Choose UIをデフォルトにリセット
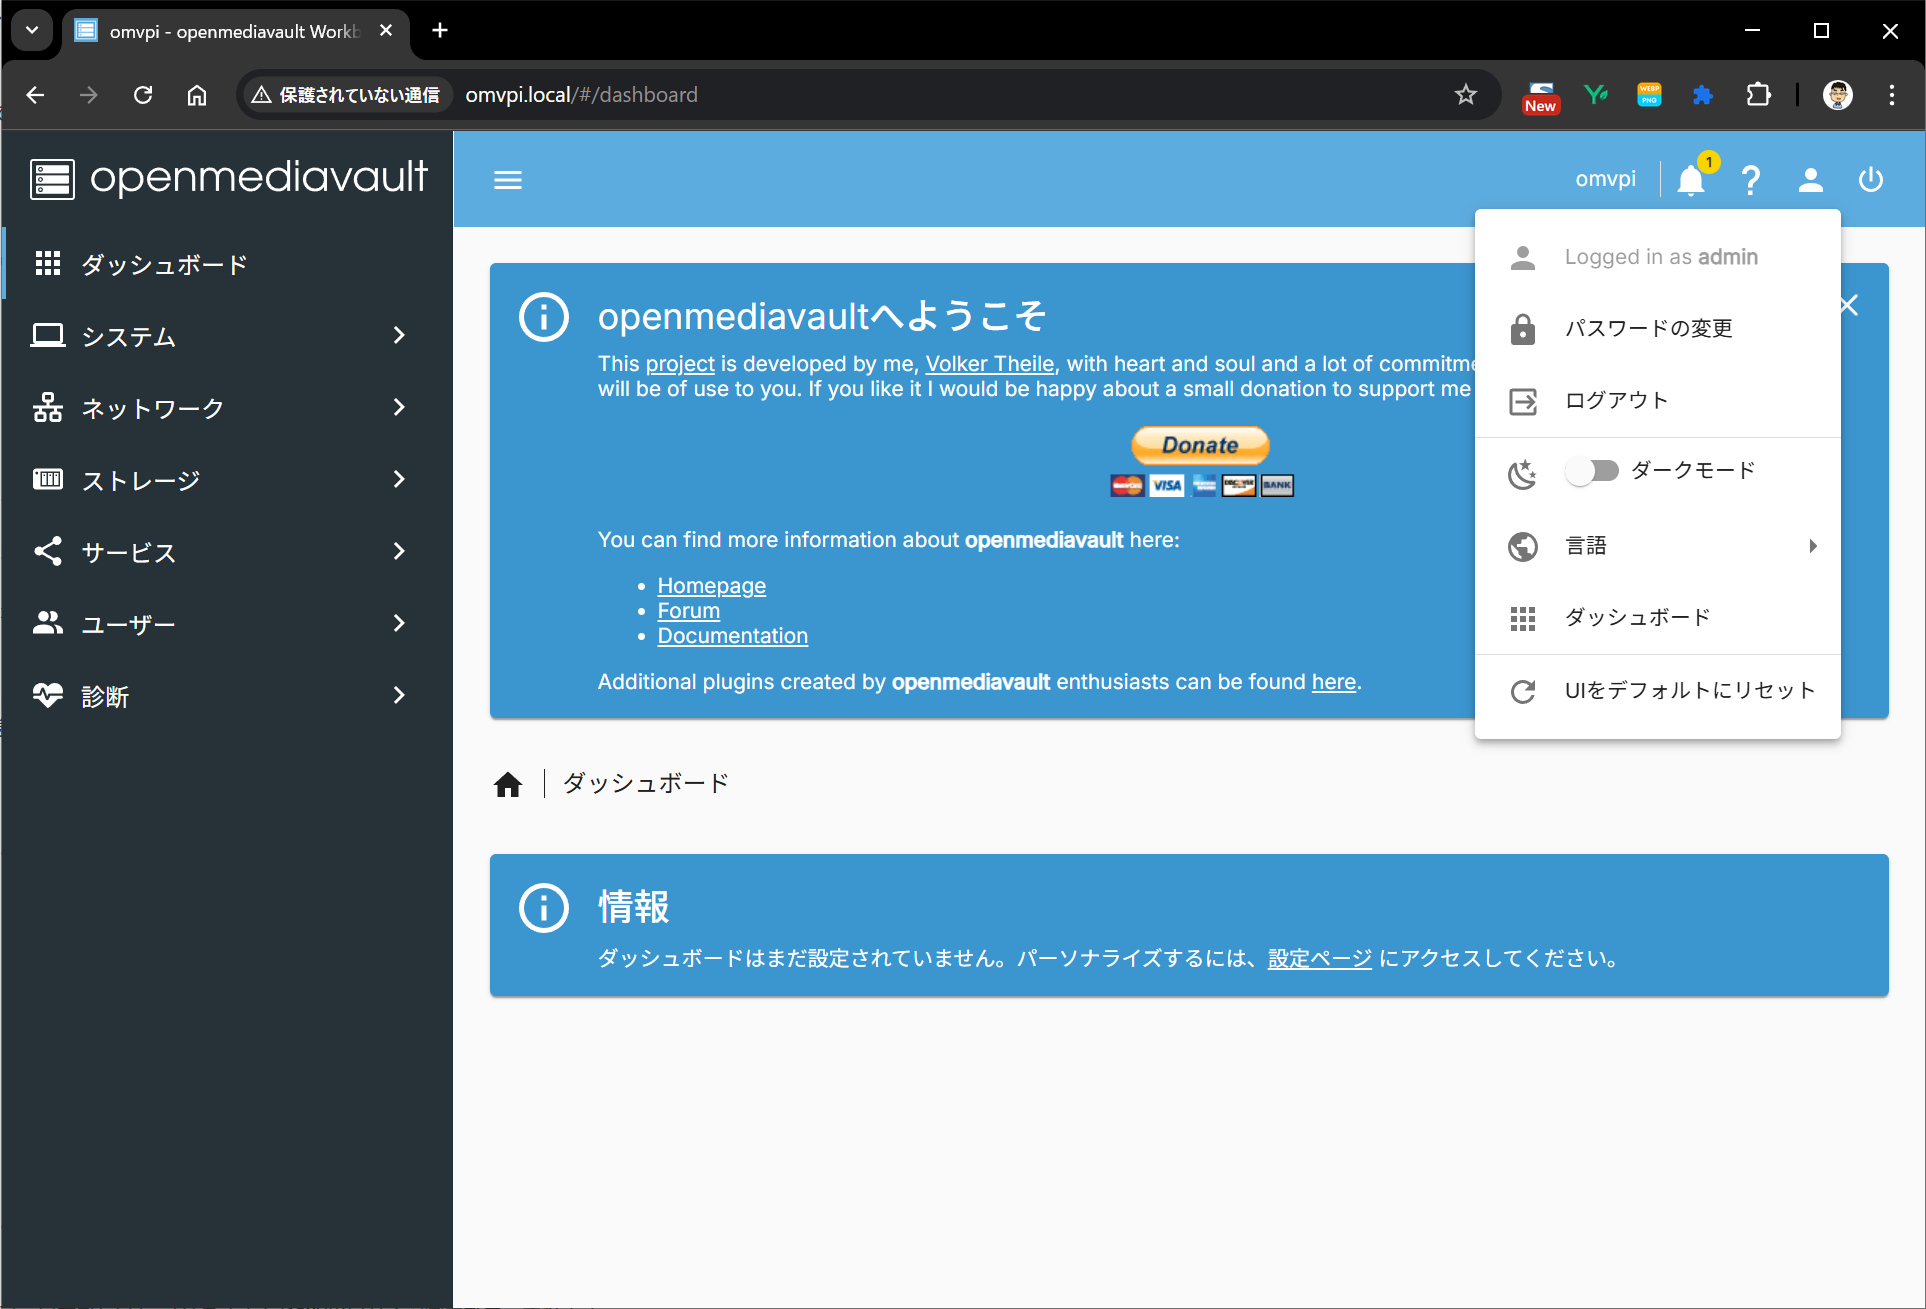Viewport: 1926px width, 1309px height. coord(1658,691)
